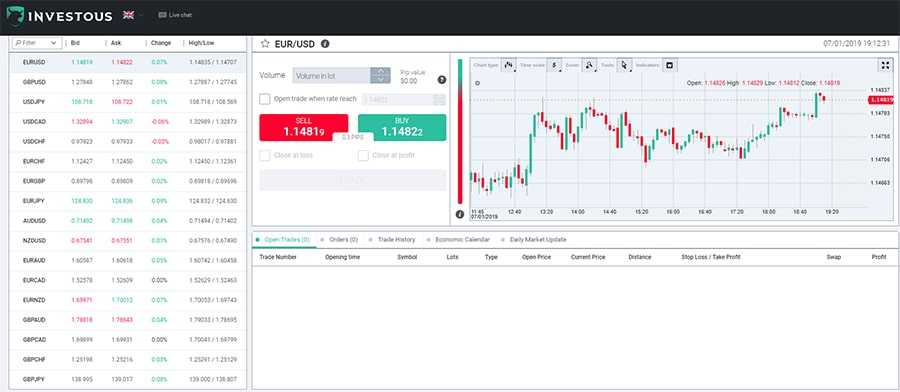Select the EURUSD row in watchlist

point(128,62)
